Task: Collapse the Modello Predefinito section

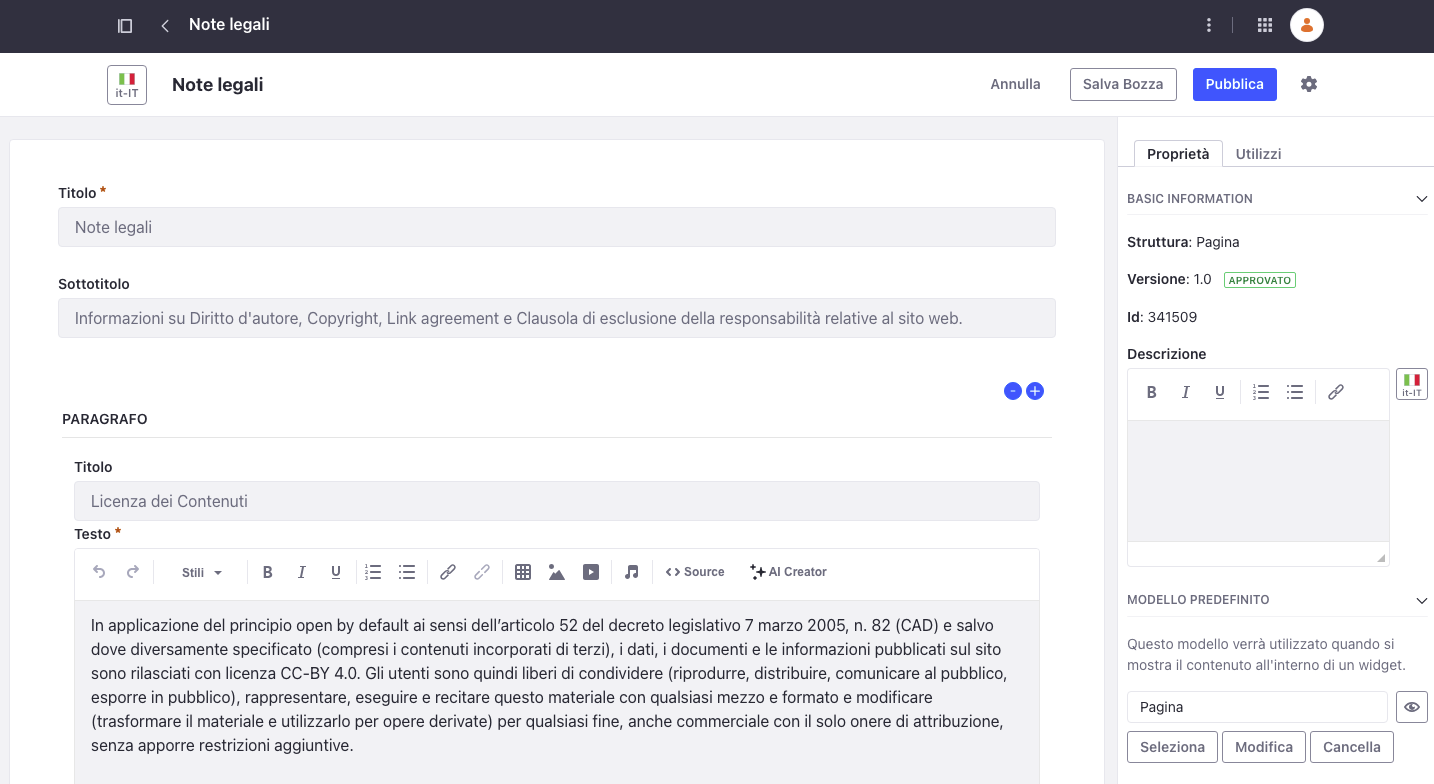Action: 1421,600
